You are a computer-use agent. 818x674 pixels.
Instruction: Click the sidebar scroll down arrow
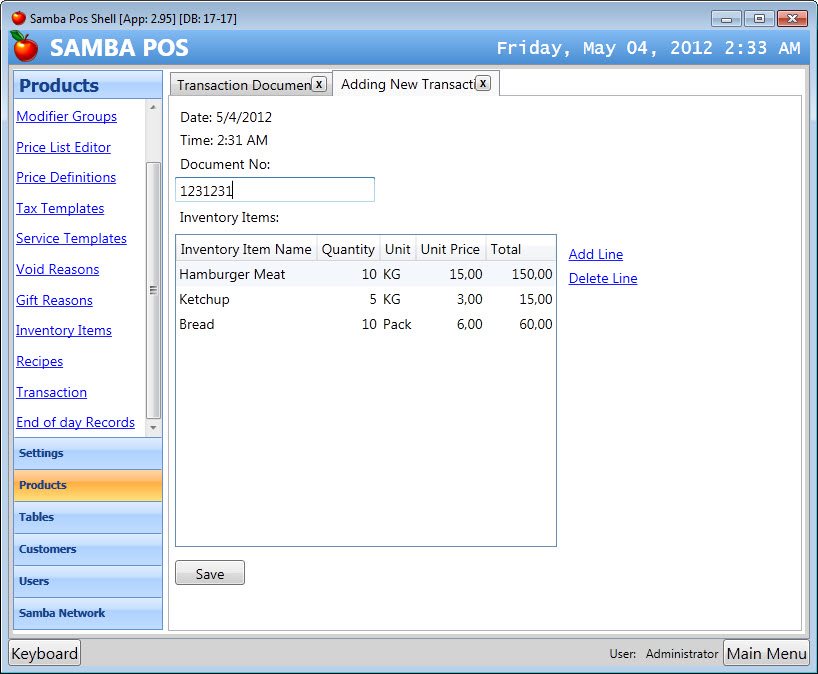click(x=153, y=428)
